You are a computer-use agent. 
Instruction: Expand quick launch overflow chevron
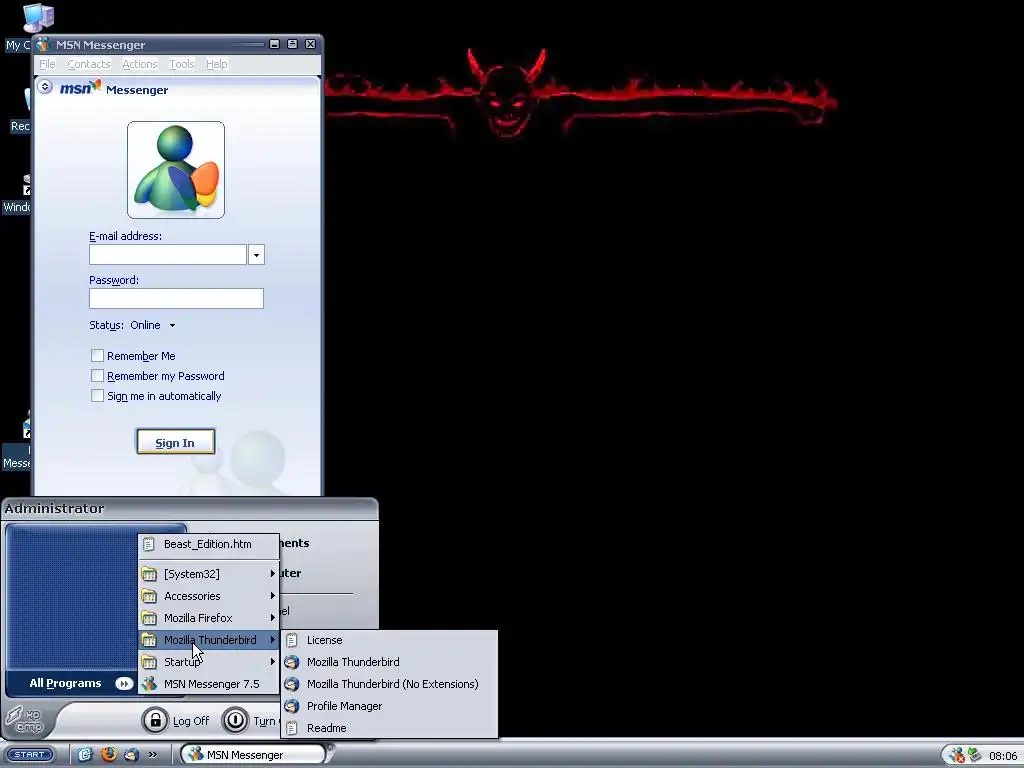pyautogui.click(x=153, y=754)
